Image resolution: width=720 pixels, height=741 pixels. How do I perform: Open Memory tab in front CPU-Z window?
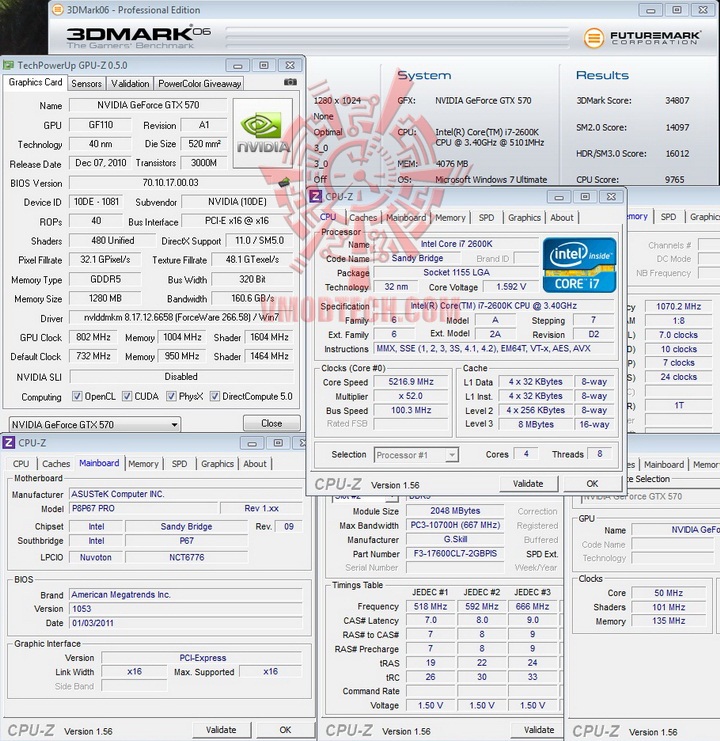(x=450, y=217)
